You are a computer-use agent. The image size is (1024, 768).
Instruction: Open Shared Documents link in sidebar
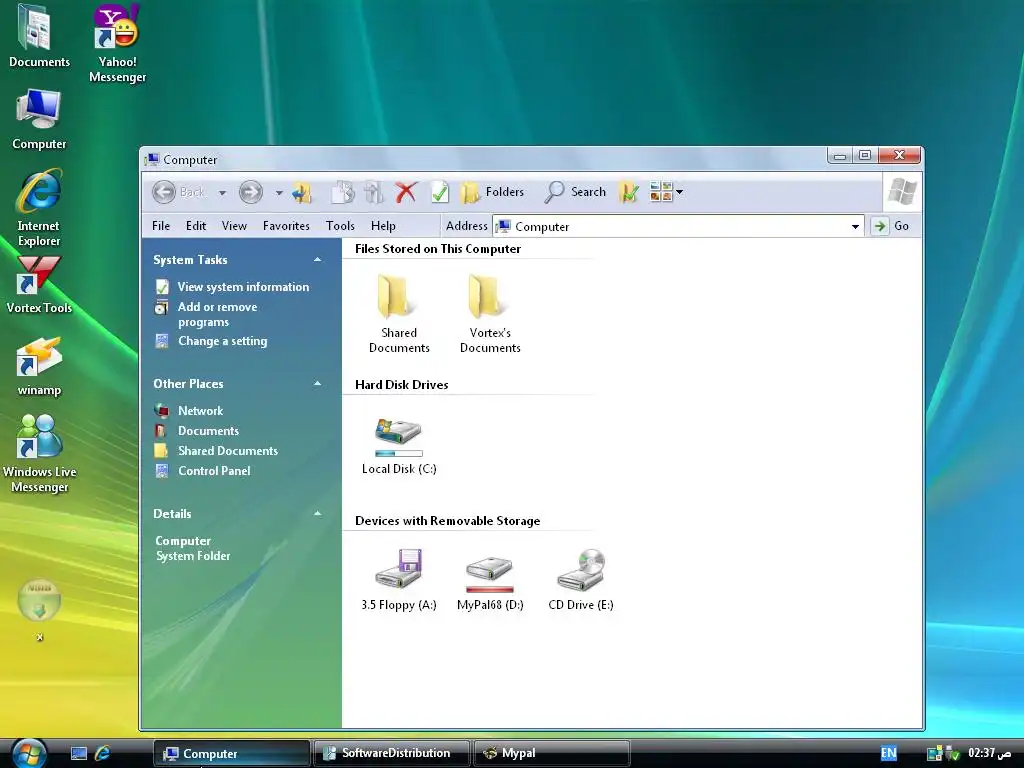[228, 451]
